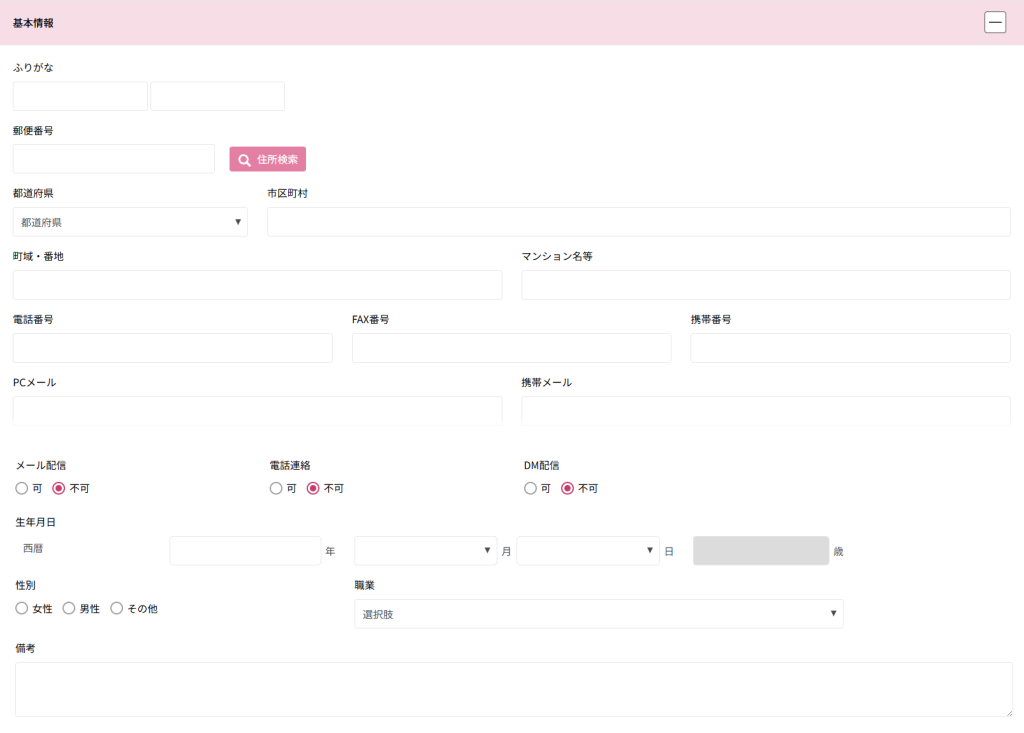The image size is (1024, 733).
Task: Expand the 職業 occupation dropdown
Action: [x=598, y=614]
